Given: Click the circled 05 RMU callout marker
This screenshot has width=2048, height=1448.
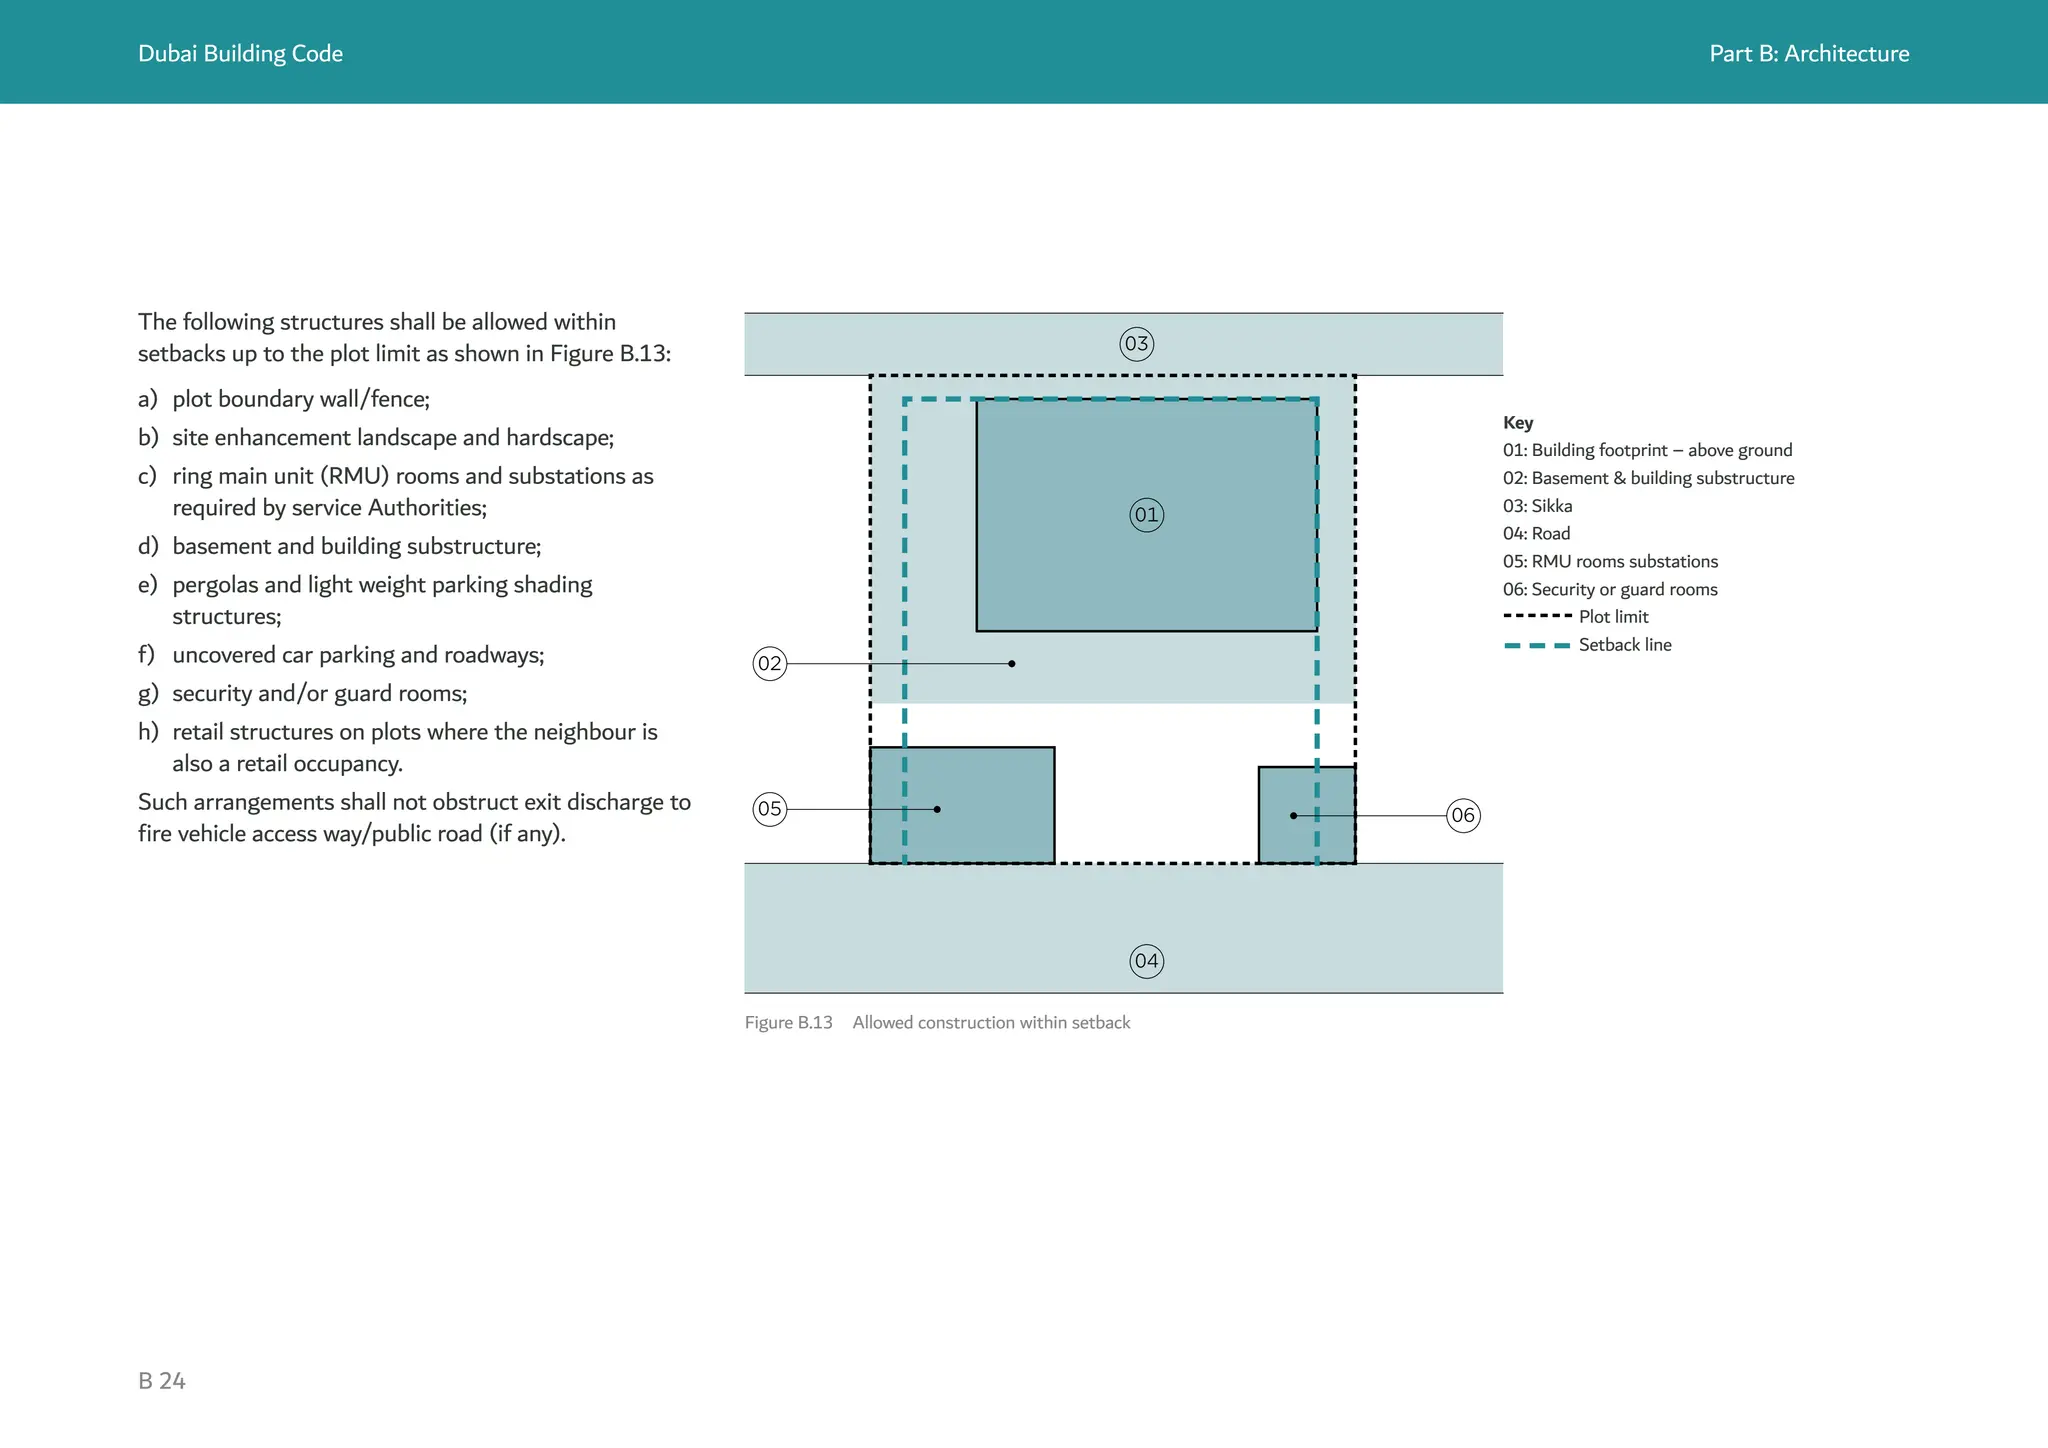Looking at the screenshot, I should pos(769,809).
